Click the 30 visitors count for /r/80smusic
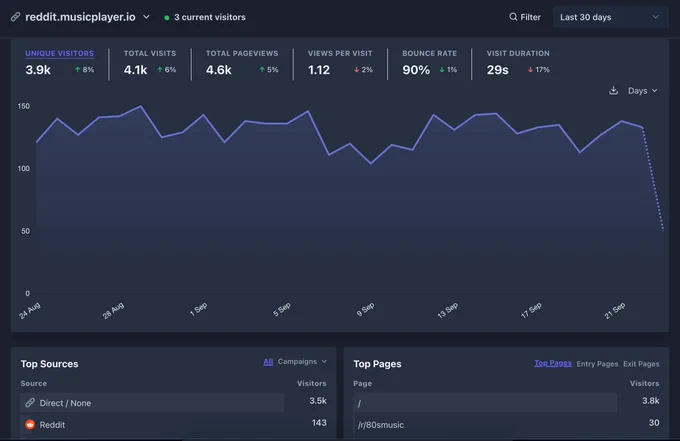The image size is (680, 441). tap(654, 423)
